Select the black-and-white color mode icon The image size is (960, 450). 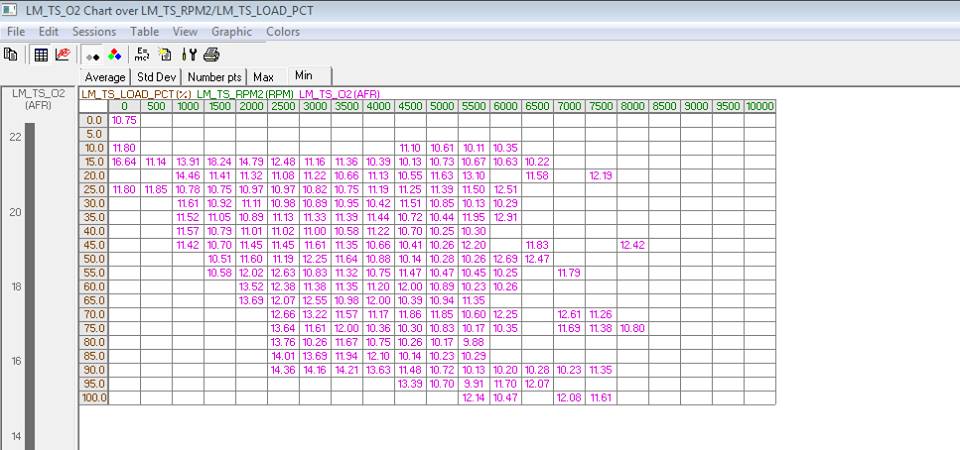92,56
